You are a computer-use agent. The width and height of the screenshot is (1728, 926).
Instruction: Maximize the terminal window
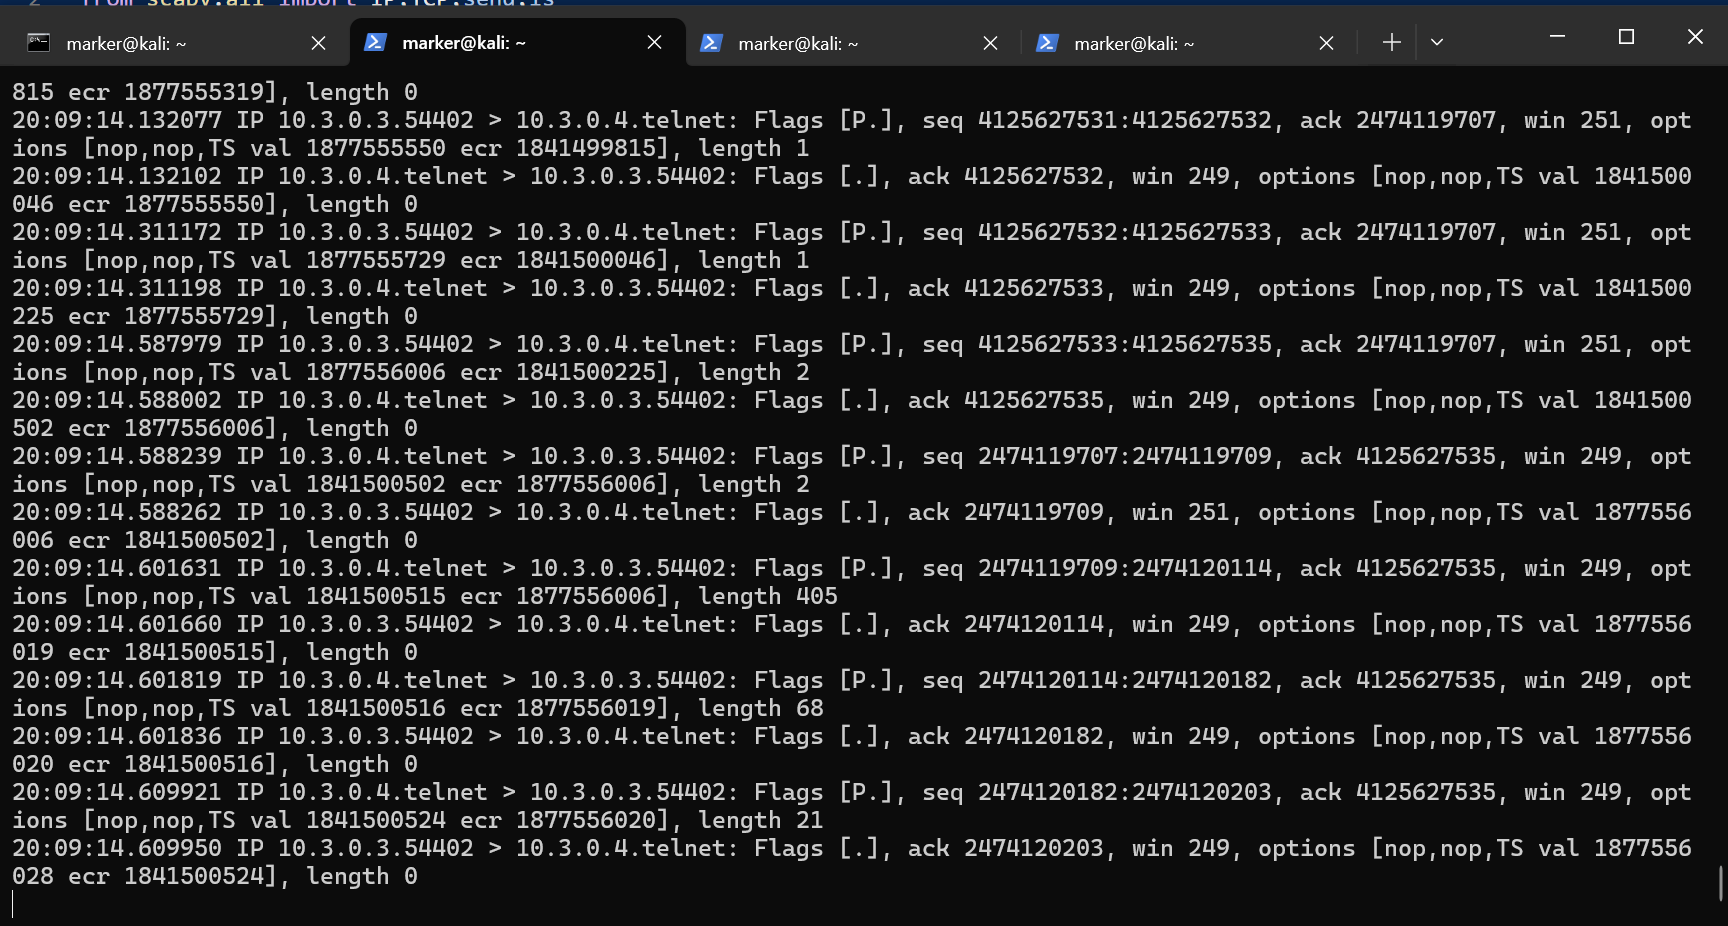(1626, 37)
